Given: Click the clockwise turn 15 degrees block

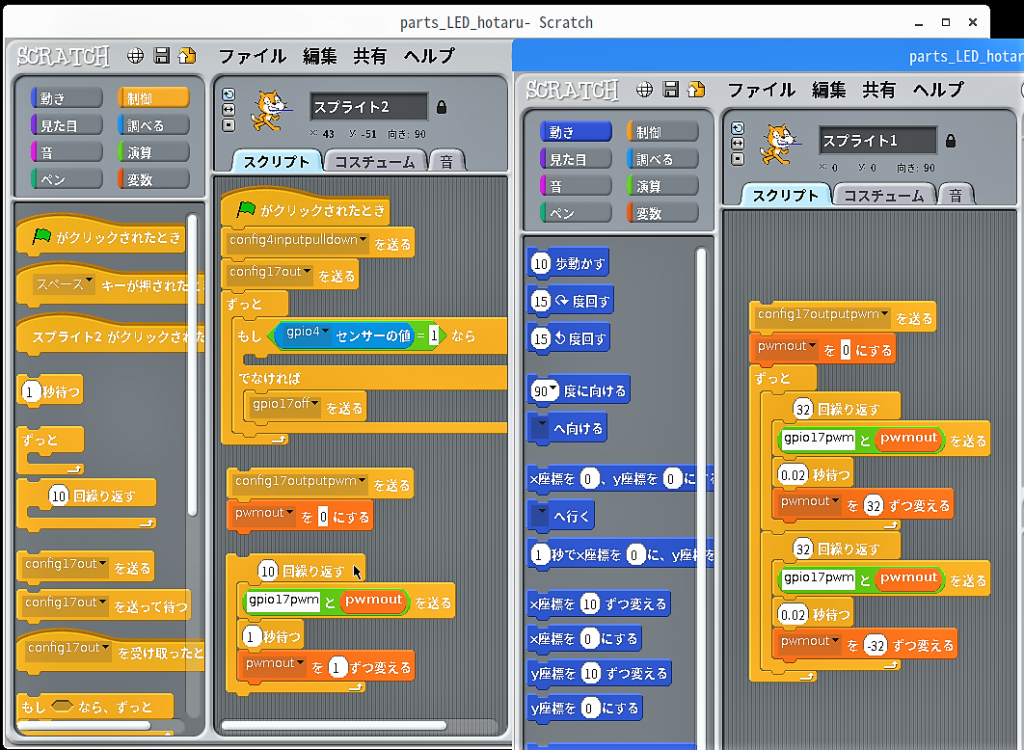Looking at the screenshot, I should (x=570, y=301).
